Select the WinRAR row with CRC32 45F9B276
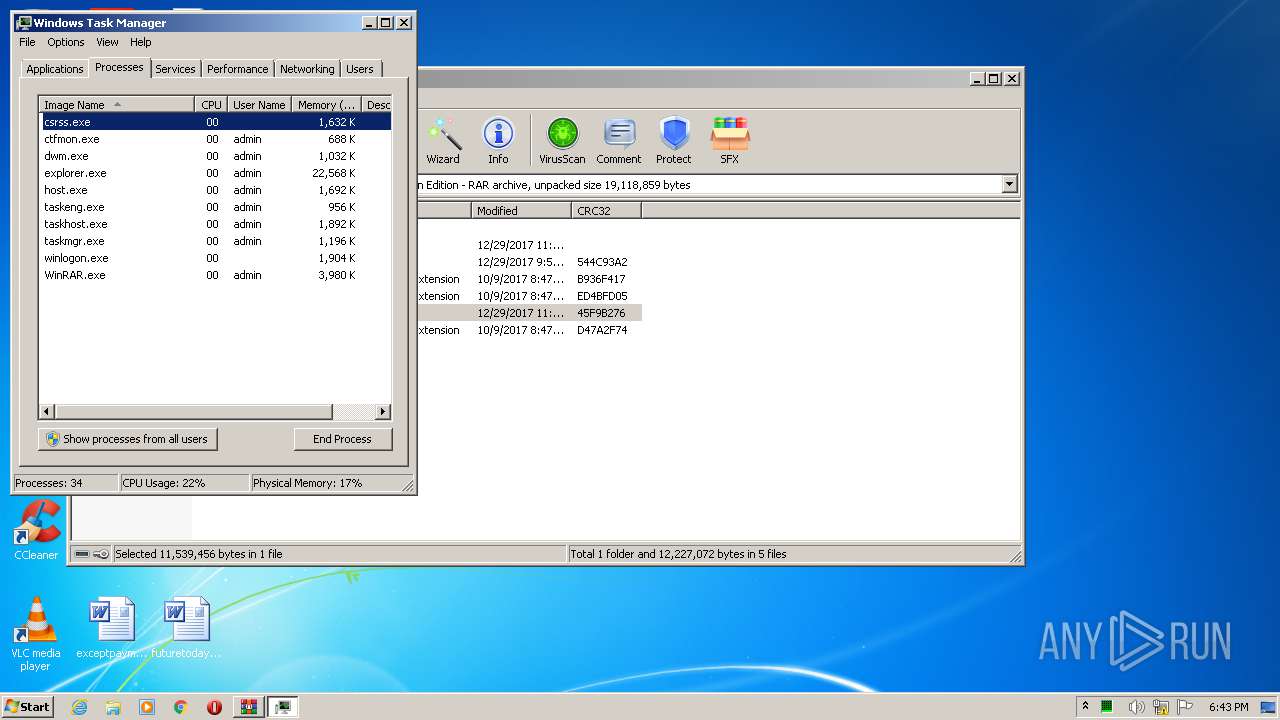Screen dimensions: 1280x720 pos(530,313)
